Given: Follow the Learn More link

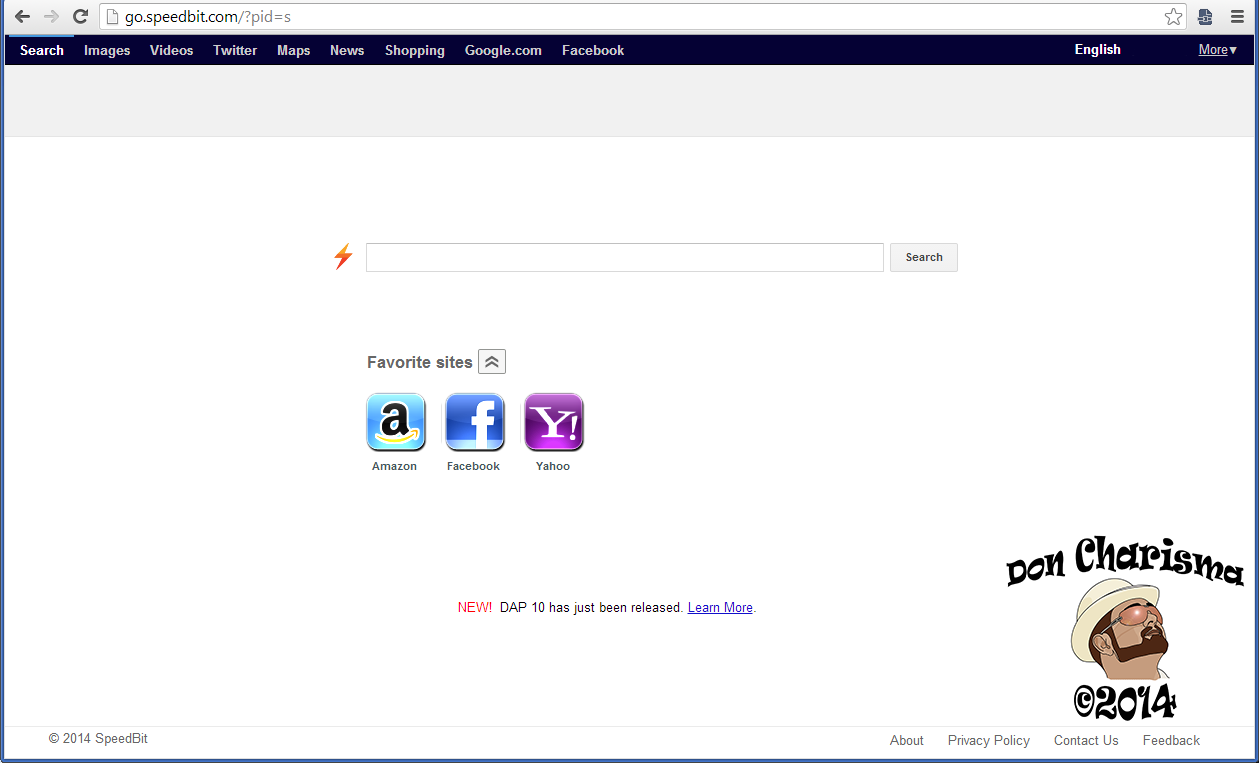Looking at the screenshot, I should [x=719, y=607].
